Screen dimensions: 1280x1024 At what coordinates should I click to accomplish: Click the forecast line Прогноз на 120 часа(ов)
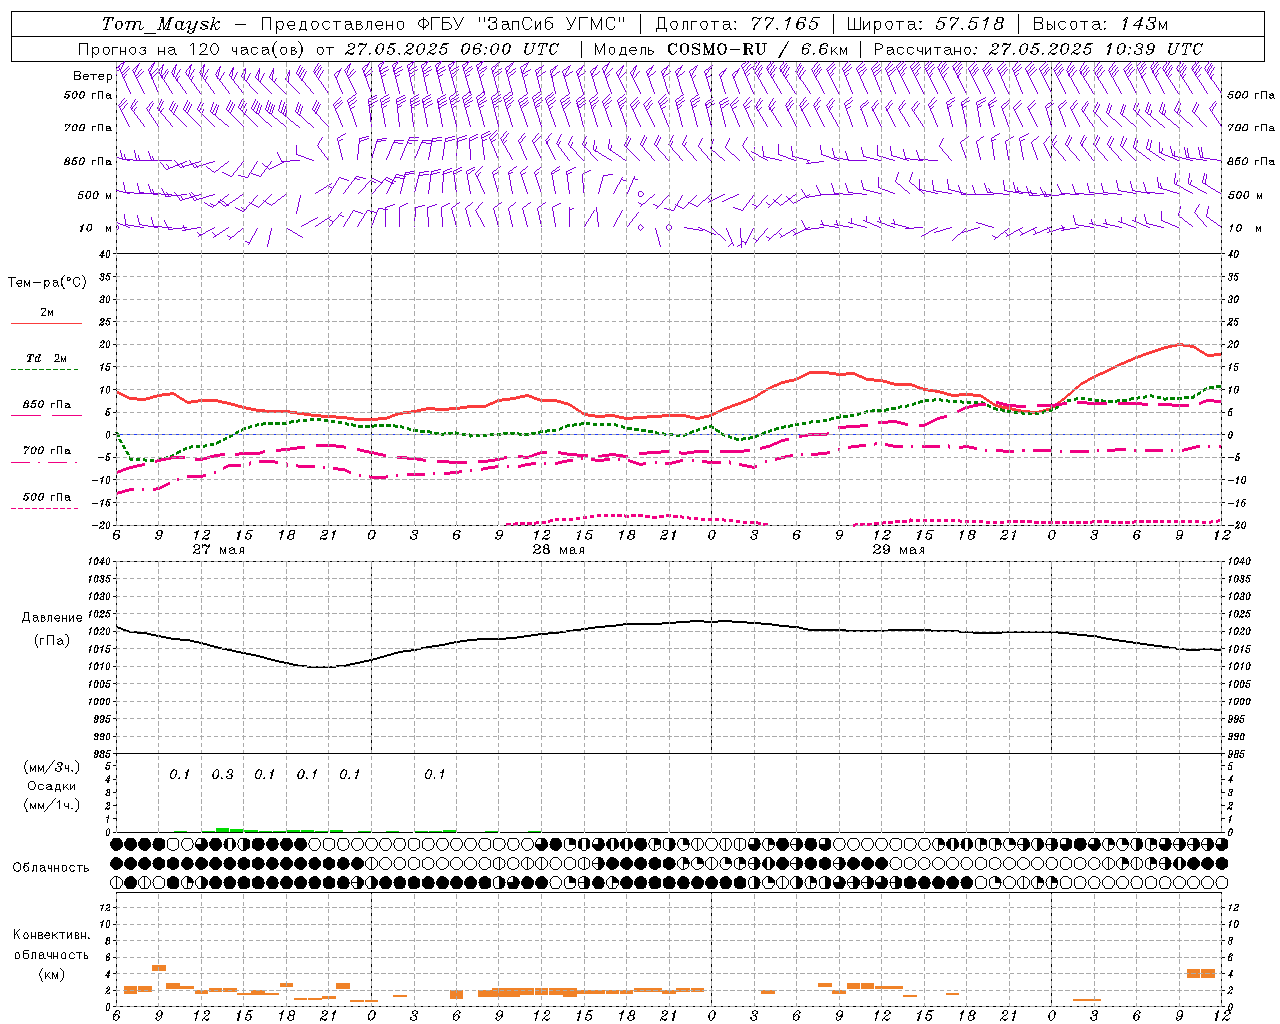192,49
